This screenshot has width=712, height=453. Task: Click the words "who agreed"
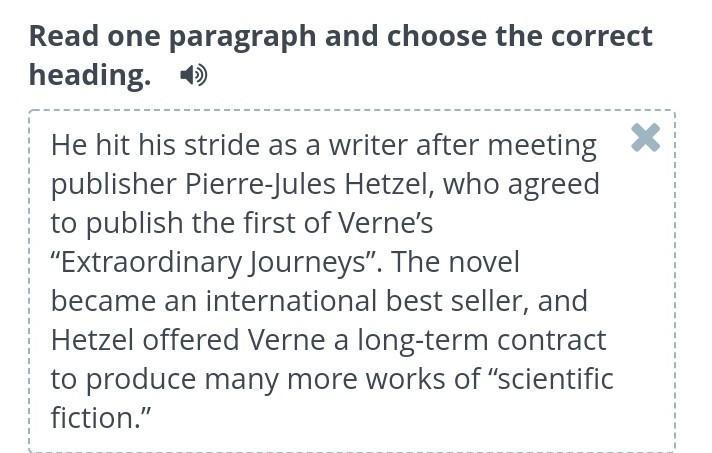pyautogui.click(x=521, y=185)
